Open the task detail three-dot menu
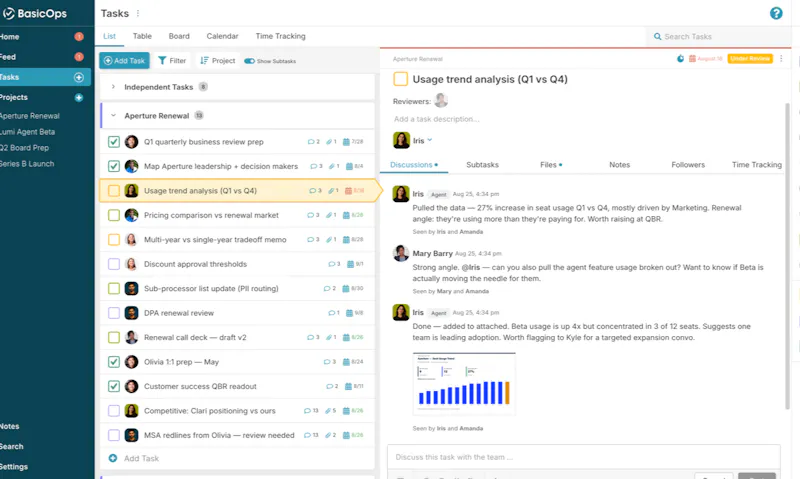Image resolution: width=800 pixels, height=479 pixels. click(x=781, y=59)
